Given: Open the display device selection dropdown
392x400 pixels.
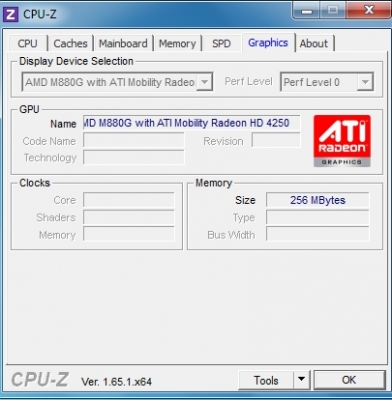Looking at the screenshot, I should point(117,82).
